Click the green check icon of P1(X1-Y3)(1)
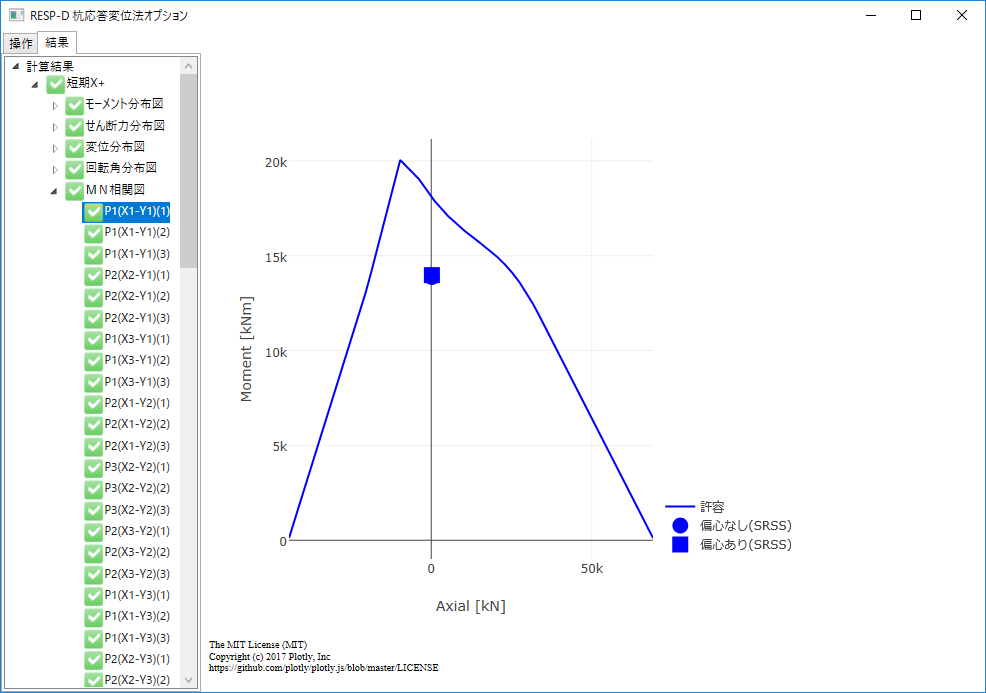This screenshot has width=986, height=693. (93, 596)
